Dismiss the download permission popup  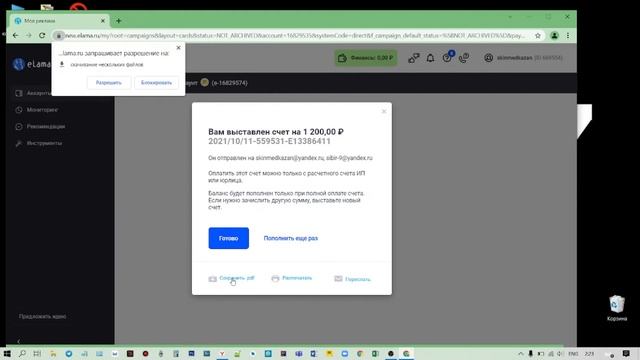[178, 48]
